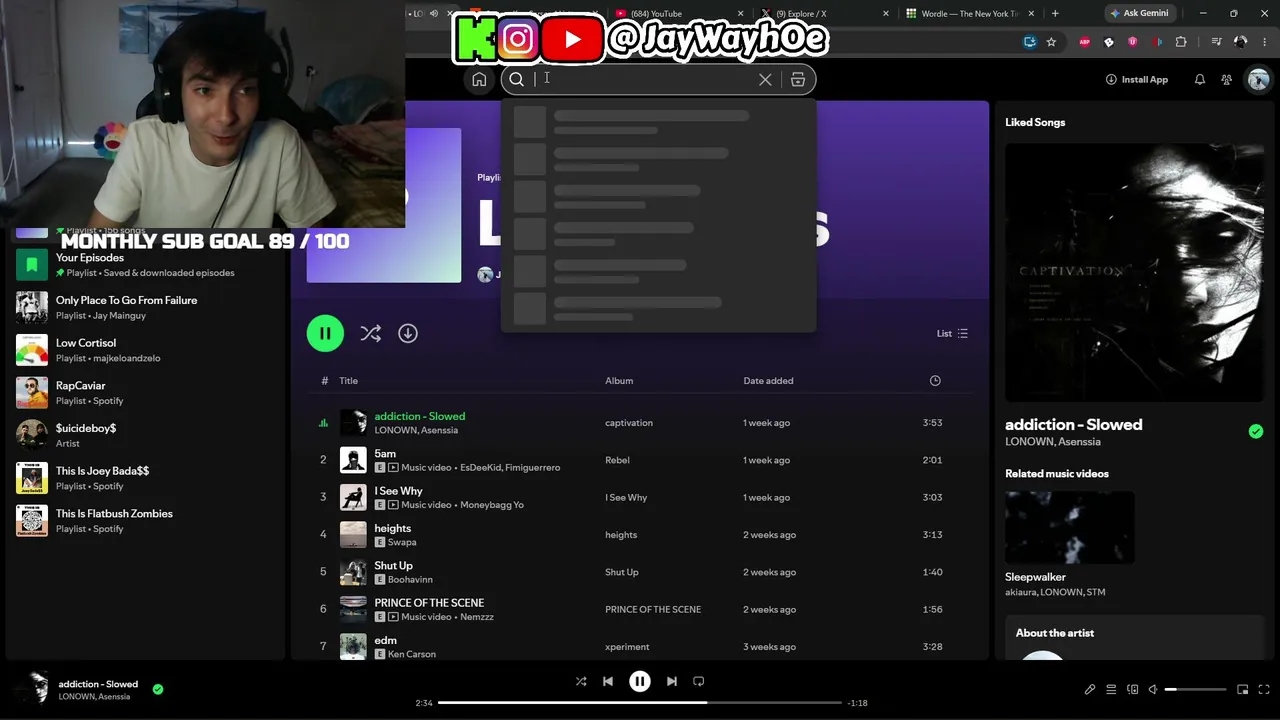Pause the playlist with the green button
This screenshot has height=720, width=1280.
(x=325, y=333)
